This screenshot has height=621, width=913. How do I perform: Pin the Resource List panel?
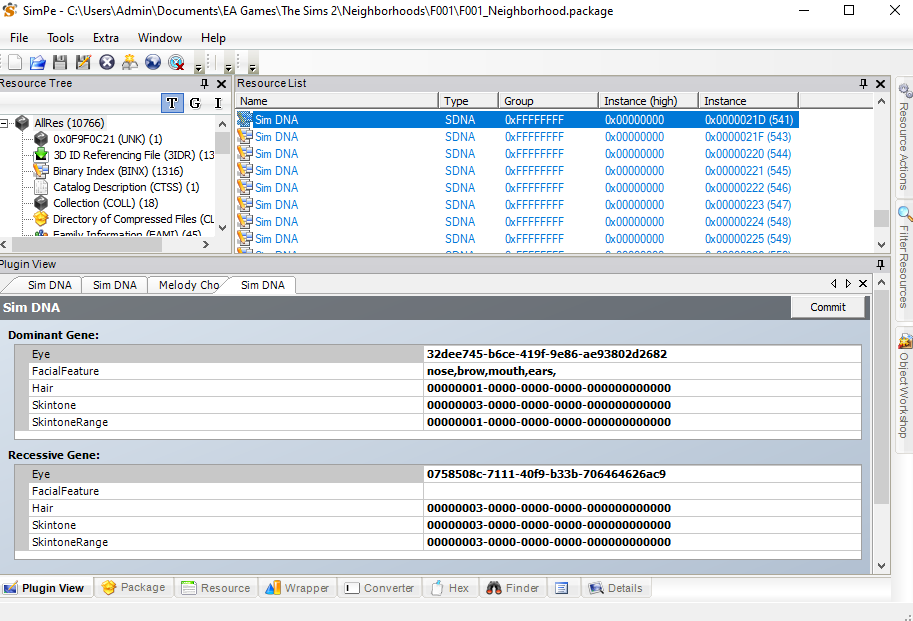(x=864, y=84)
